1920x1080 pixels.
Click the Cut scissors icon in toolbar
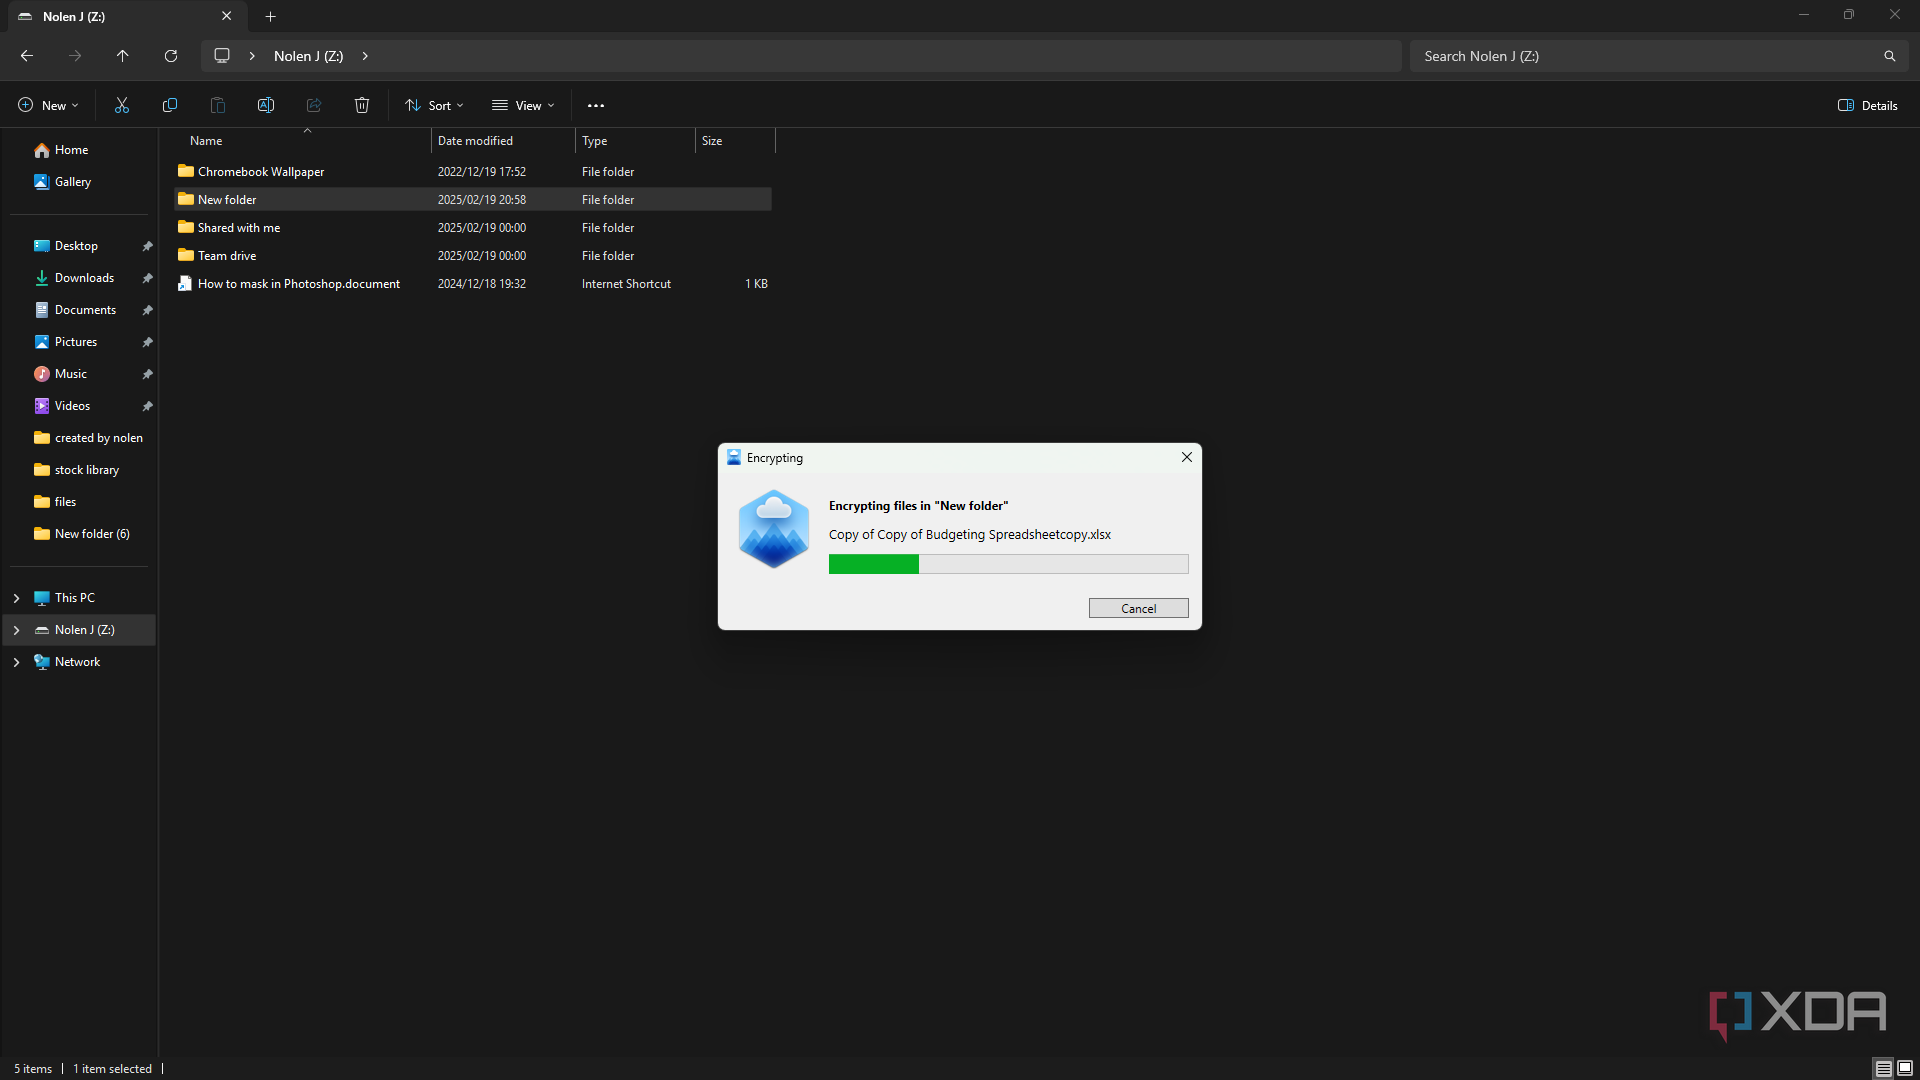(122, 105)
